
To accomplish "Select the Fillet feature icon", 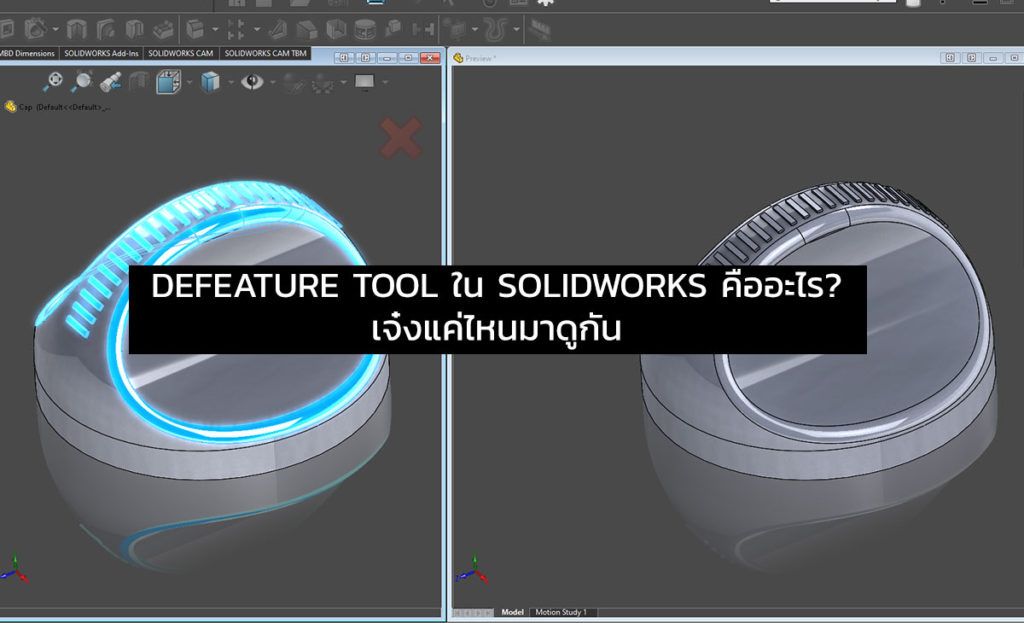I will 195,29.
